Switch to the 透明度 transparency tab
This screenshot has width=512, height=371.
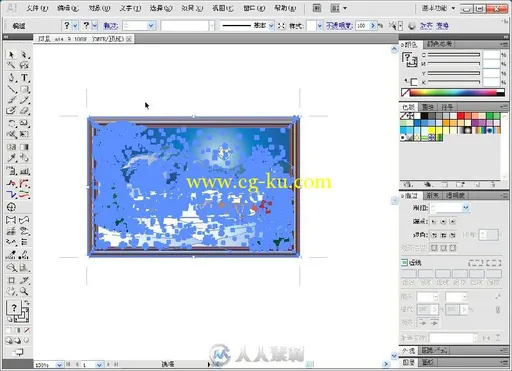[x=455, y=196]
